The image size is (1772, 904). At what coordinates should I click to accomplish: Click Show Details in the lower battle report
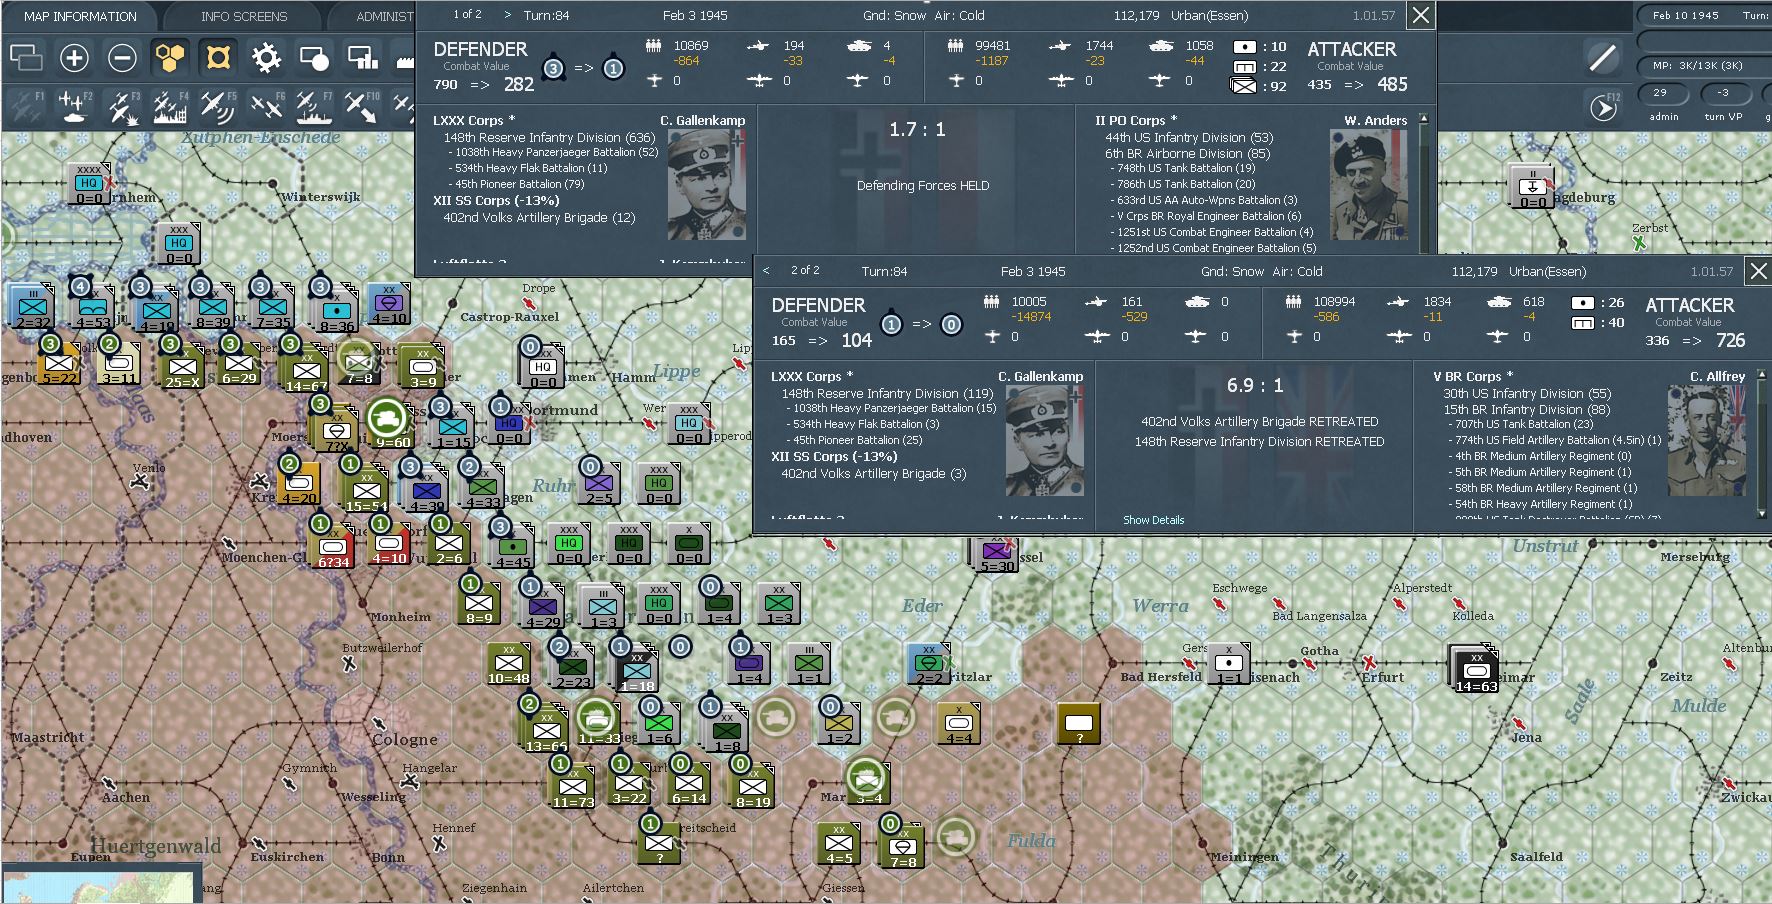tap(1153, 520)
